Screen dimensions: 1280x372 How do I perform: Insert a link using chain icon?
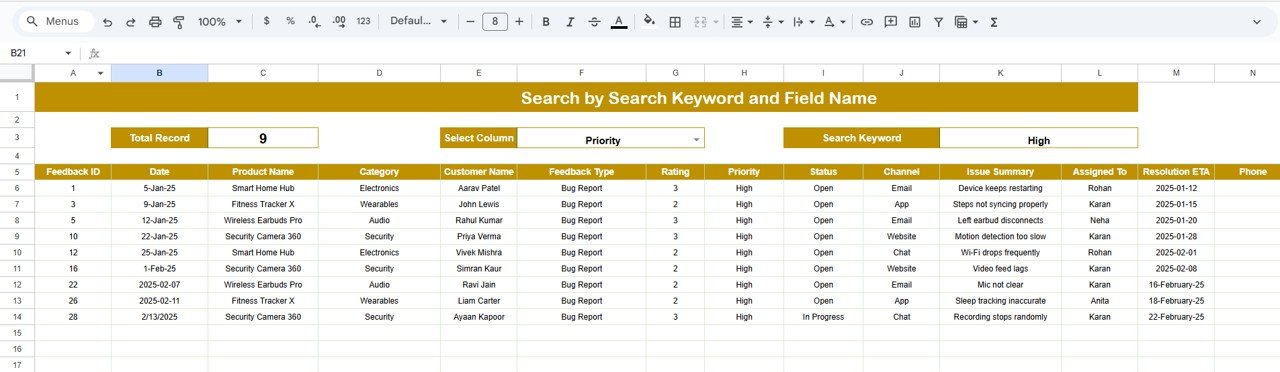[866, 21]
